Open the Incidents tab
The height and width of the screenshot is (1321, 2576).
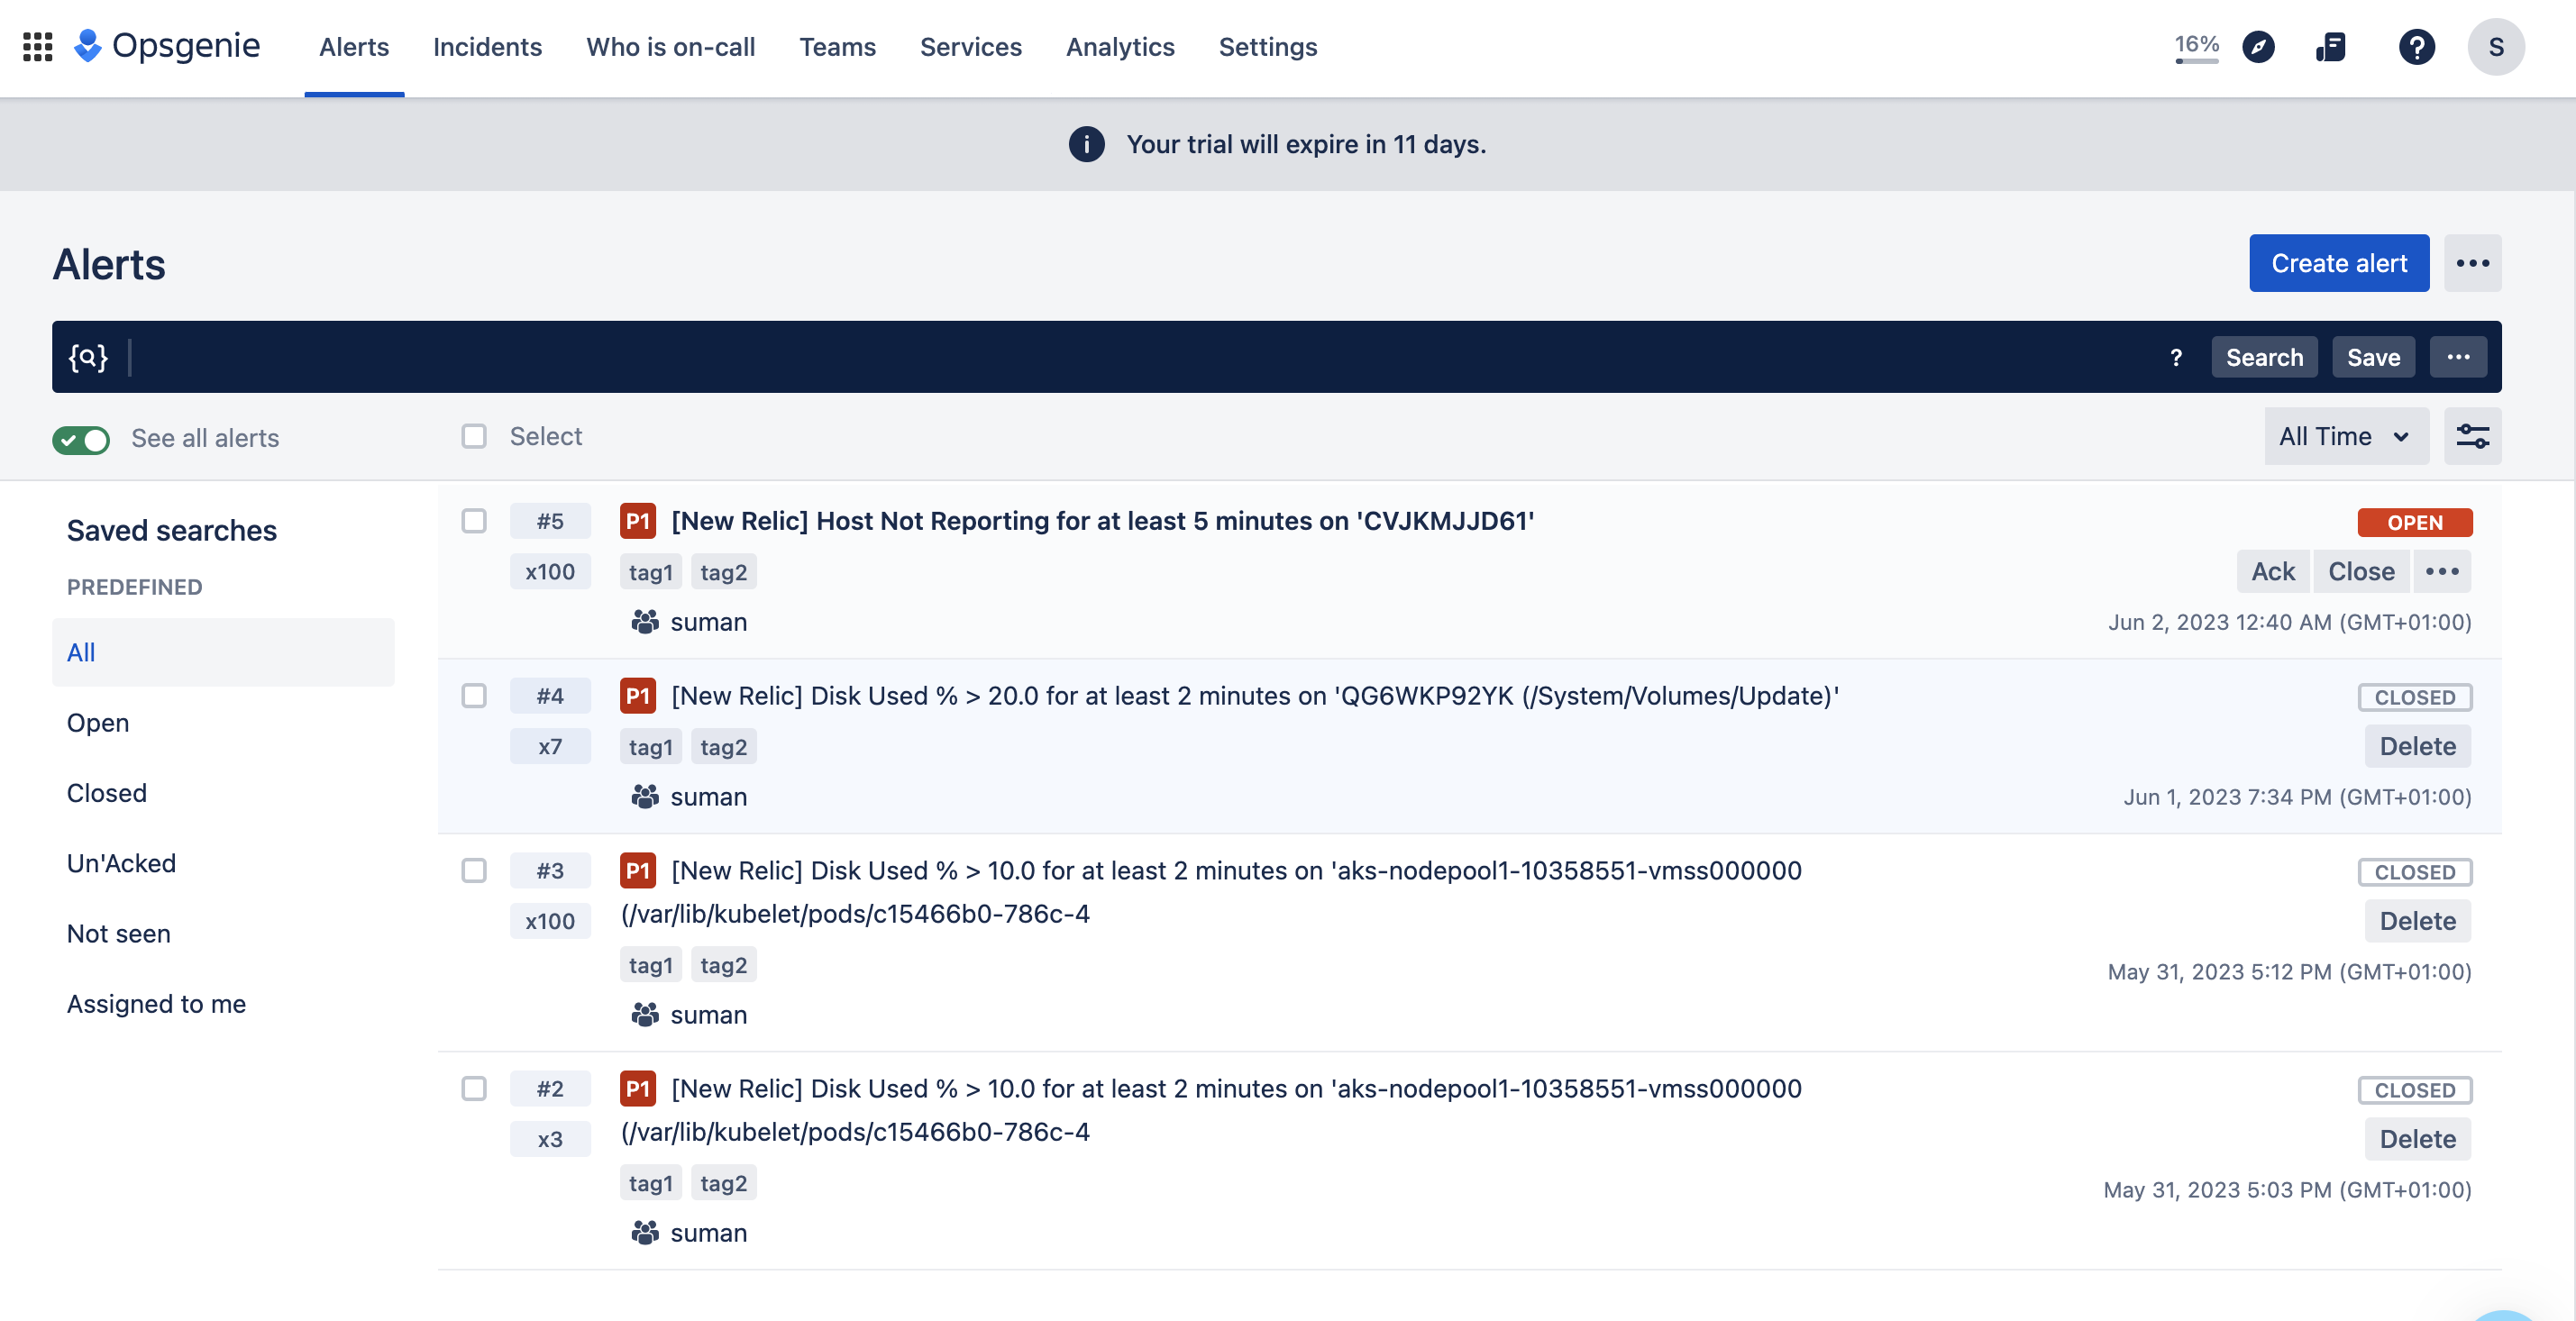(487, 47)
